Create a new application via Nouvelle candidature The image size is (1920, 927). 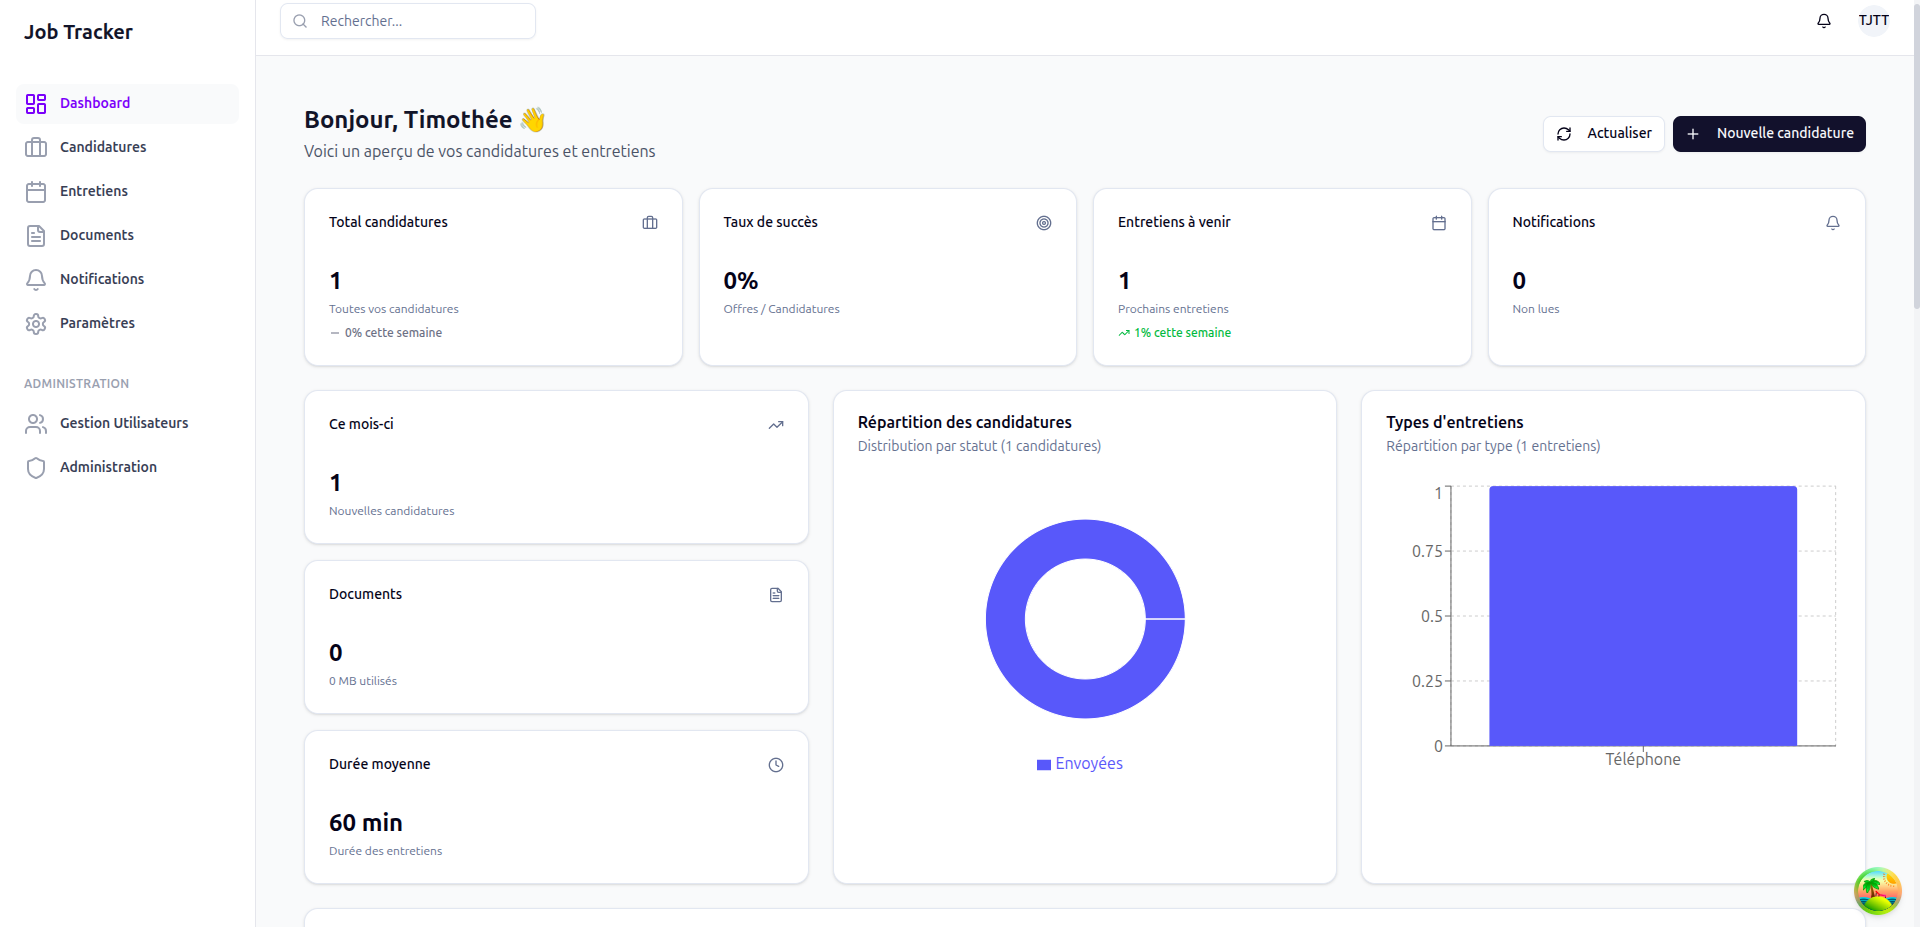pyautogui.click(x=1768, y=133)
